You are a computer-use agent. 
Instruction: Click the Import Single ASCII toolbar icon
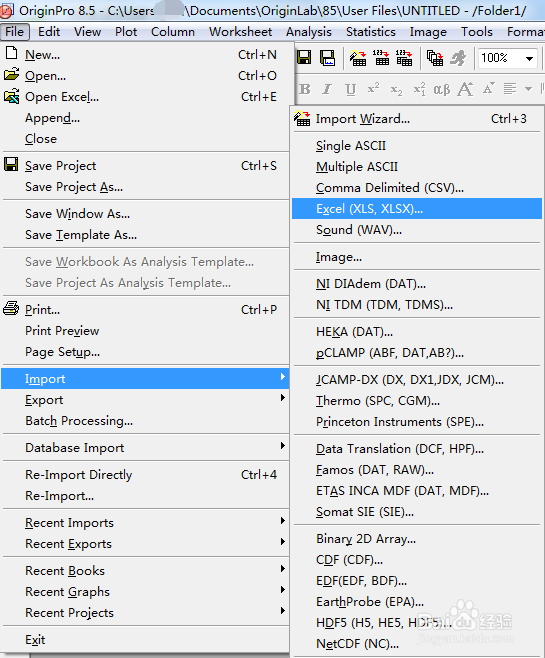[x=381, y=57]
